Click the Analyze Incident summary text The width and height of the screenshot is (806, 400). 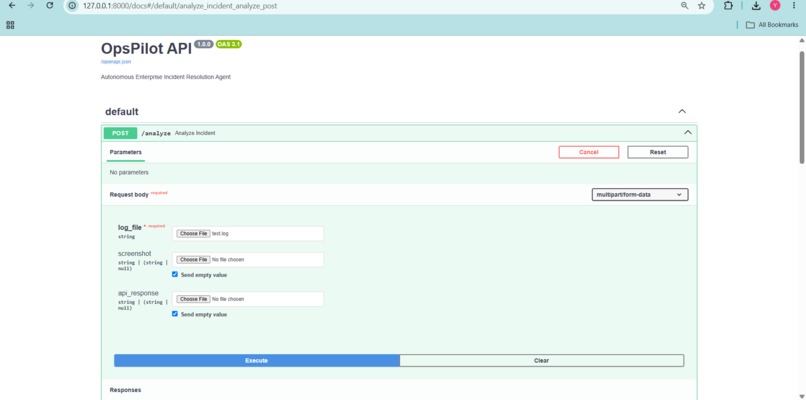195,133
